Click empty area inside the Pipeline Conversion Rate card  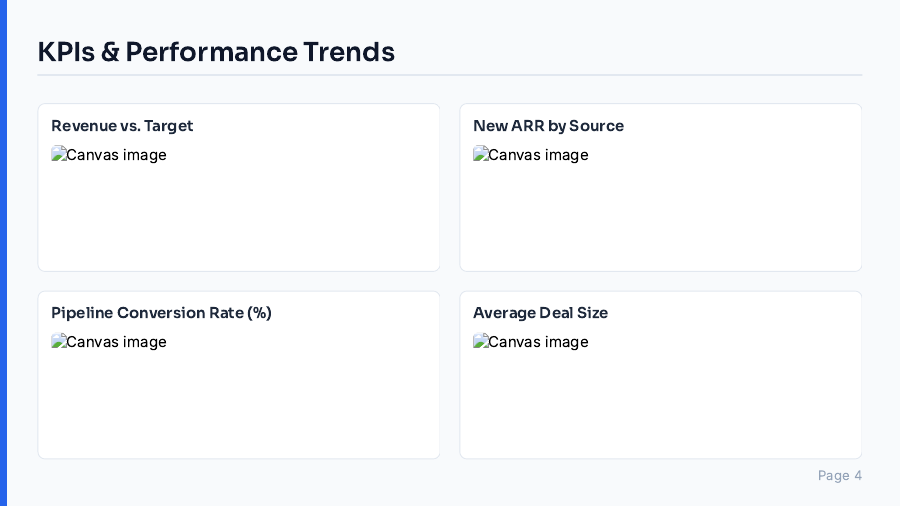click(x=238, y=407)
